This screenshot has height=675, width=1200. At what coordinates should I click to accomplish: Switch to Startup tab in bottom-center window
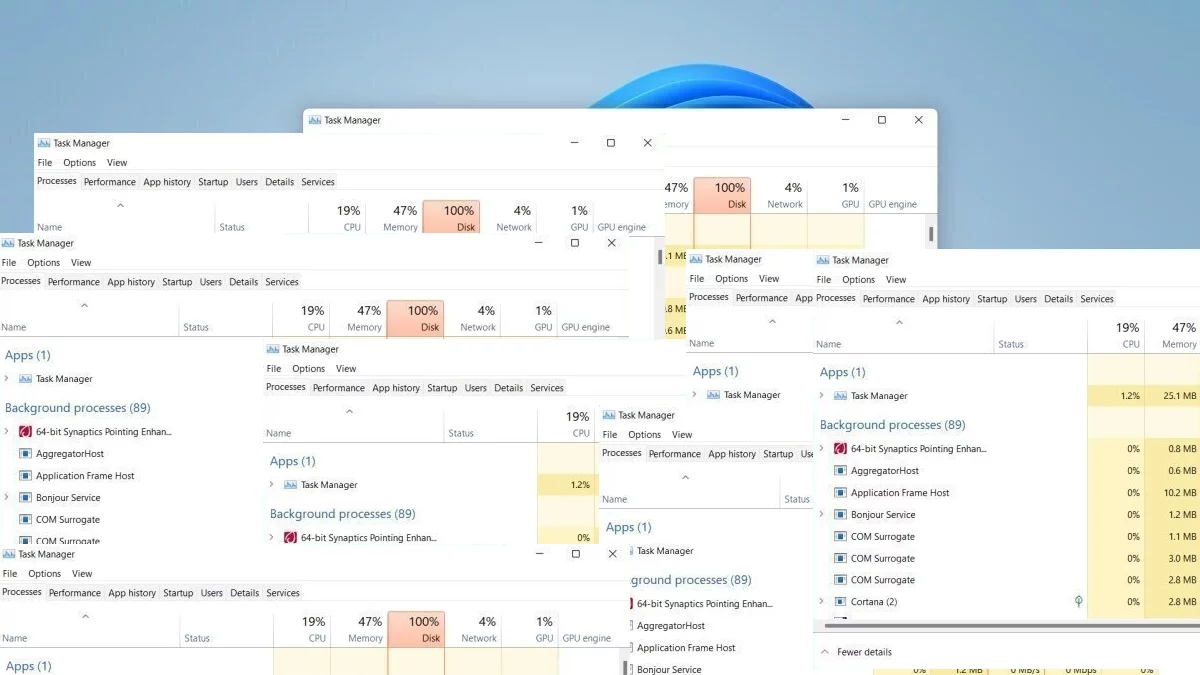[778, 454]
